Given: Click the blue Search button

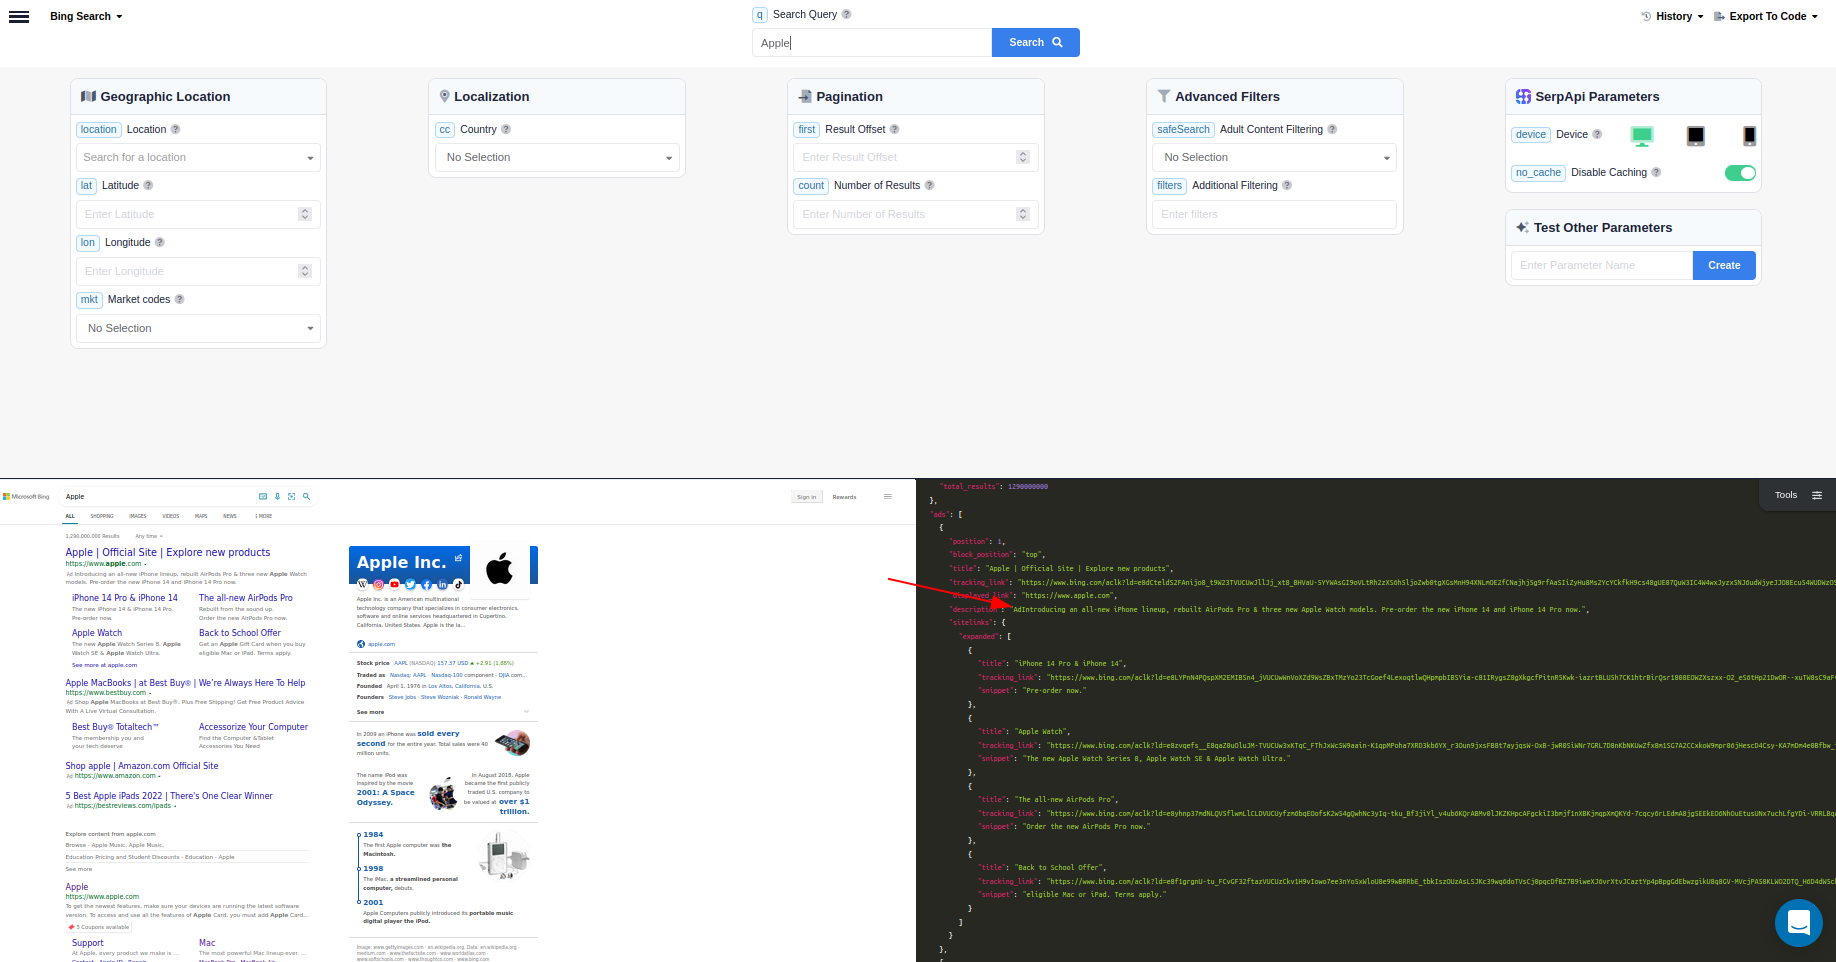Looking at the screenshot, I should [x=1035, y=42].
